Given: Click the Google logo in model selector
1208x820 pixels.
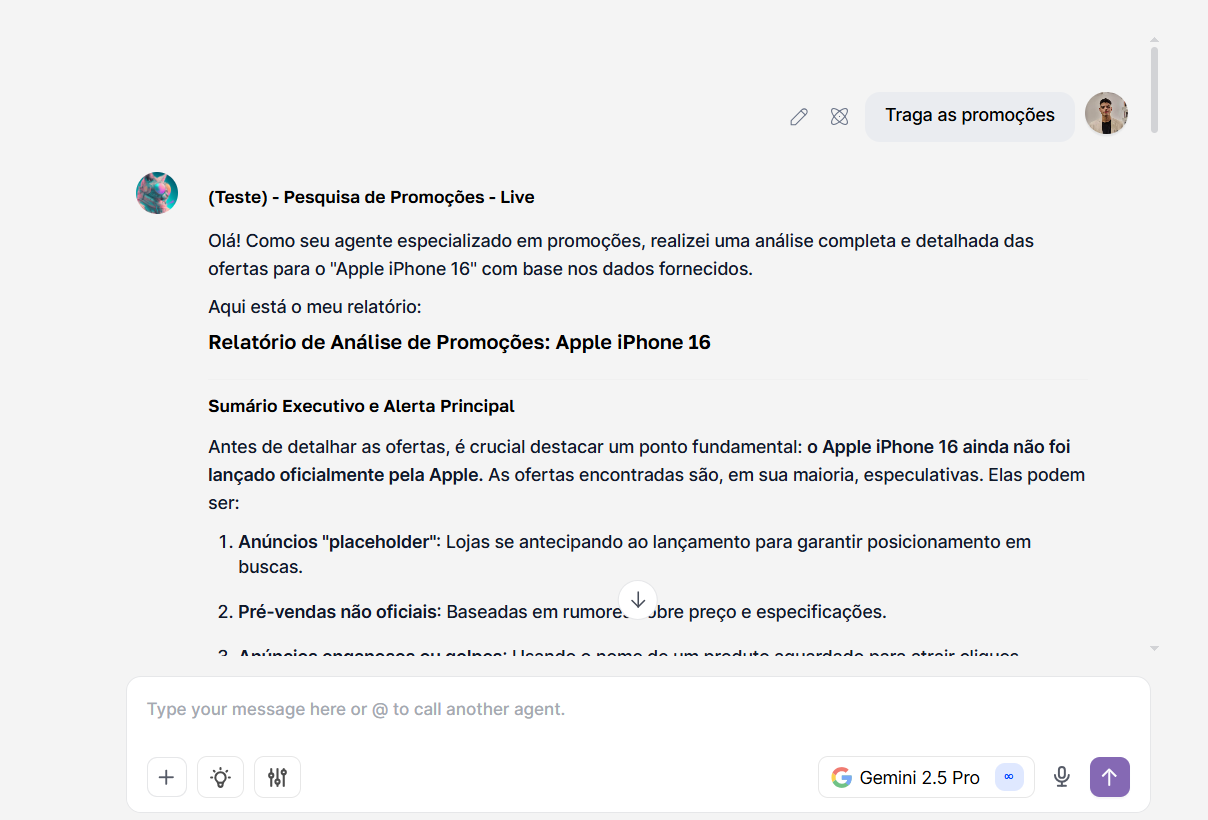Looking at the screenshot, I should click(841, 777).
